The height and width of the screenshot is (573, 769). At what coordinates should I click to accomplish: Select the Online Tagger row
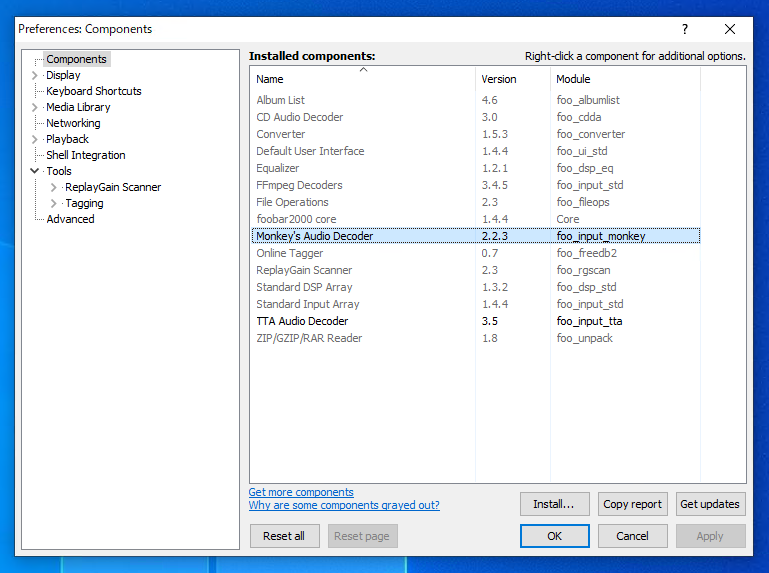[475, 253]
